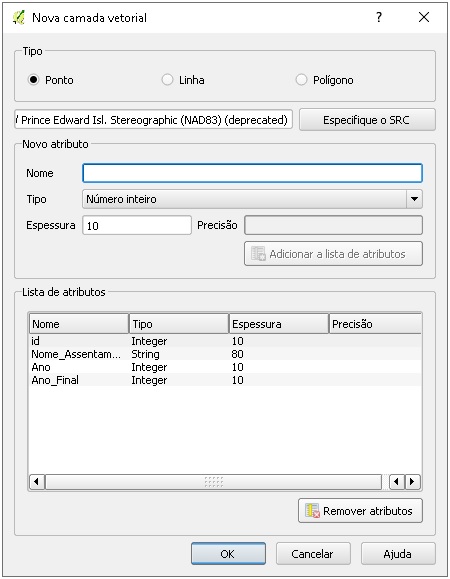Click the String type cell
Viewport: 450px width, 579px height.
[145, 354]
